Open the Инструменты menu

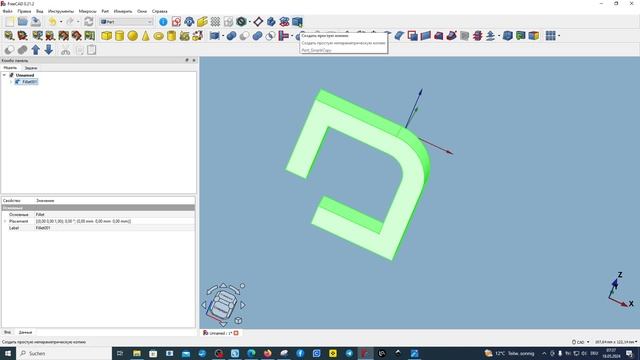pyautogui.click(x=61, y=11)
